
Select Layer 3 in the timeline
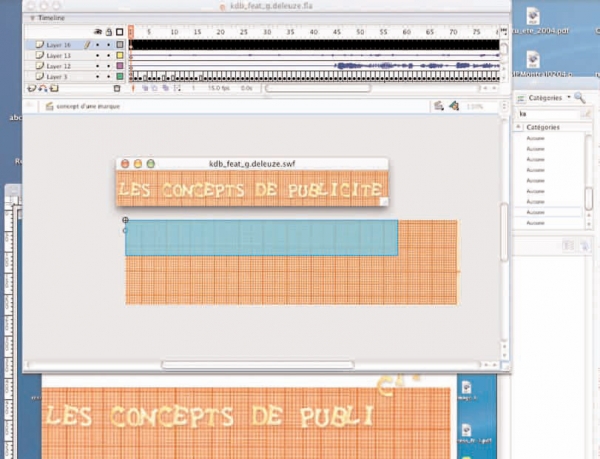point(57,77)
